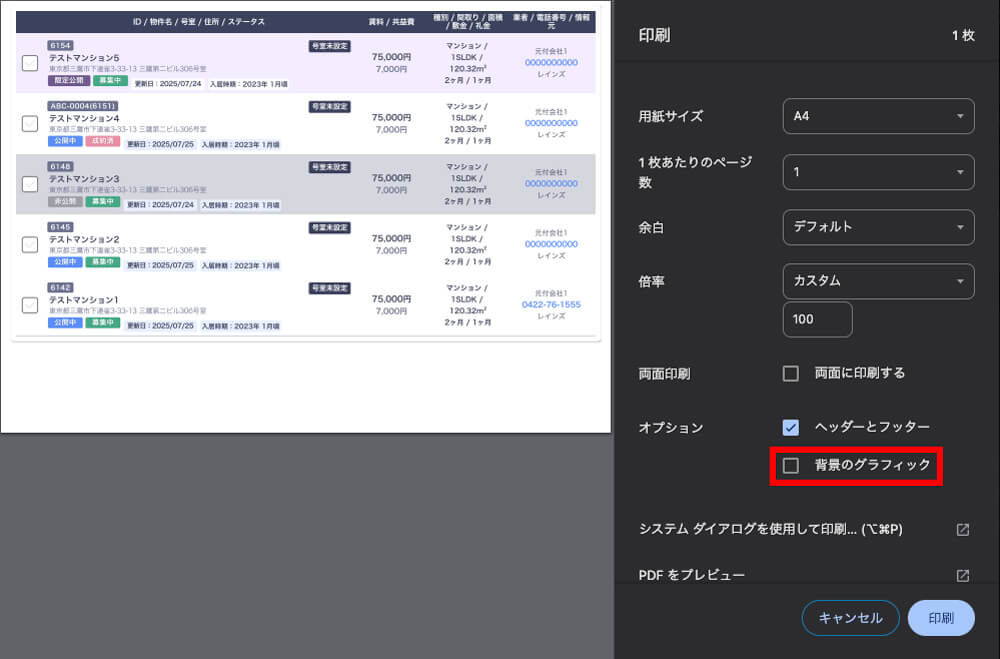The width and height of the screenshot is (1000, 659).
Task: Open 余白 デフォルト dropdown
Action: click(878, 227)
